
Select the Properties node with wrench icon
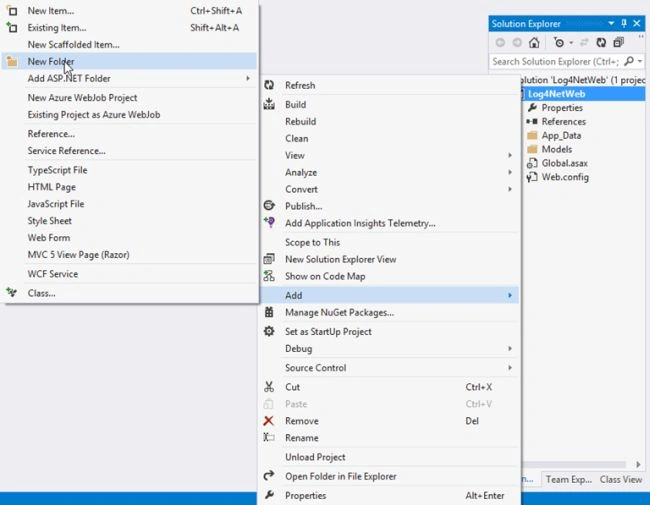[562, 108]
